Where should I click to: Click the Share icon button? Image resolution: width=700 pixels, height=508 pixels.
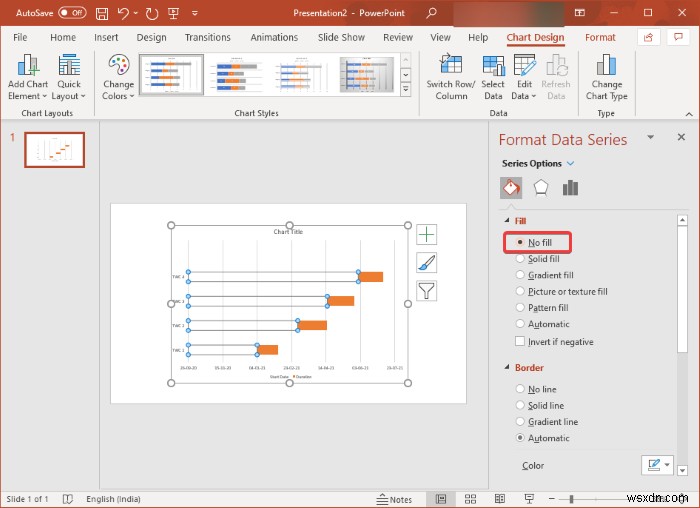coord(648,37)
